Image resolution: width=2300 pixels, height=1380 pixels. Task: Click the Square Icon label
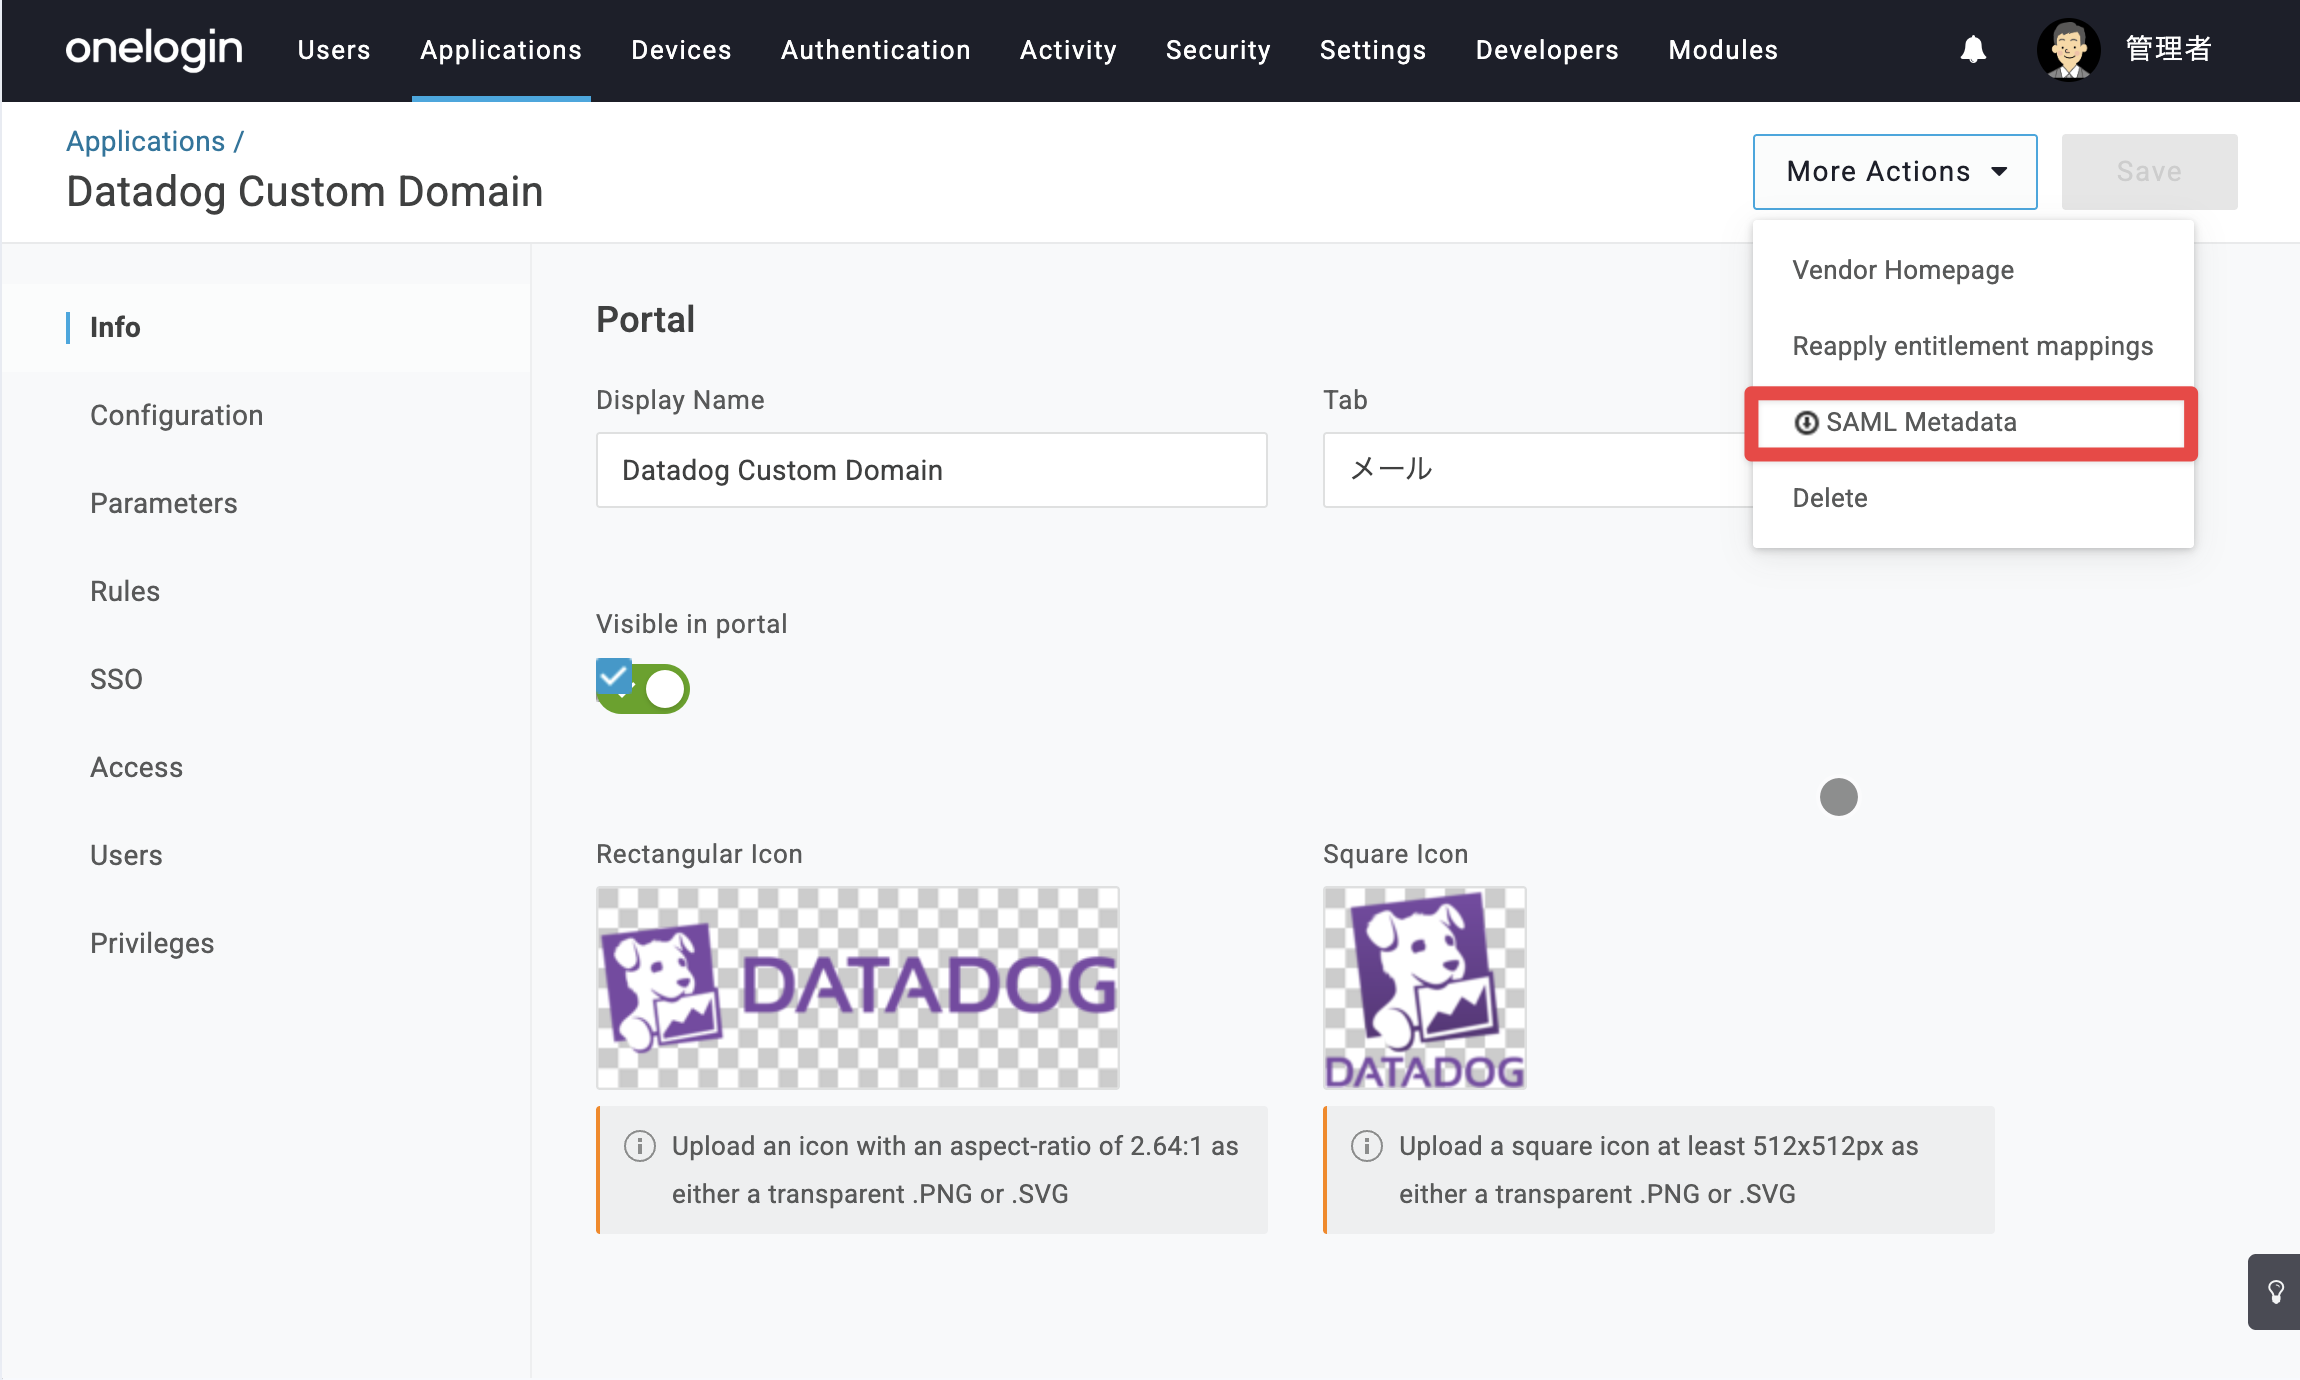[1395, 854]
